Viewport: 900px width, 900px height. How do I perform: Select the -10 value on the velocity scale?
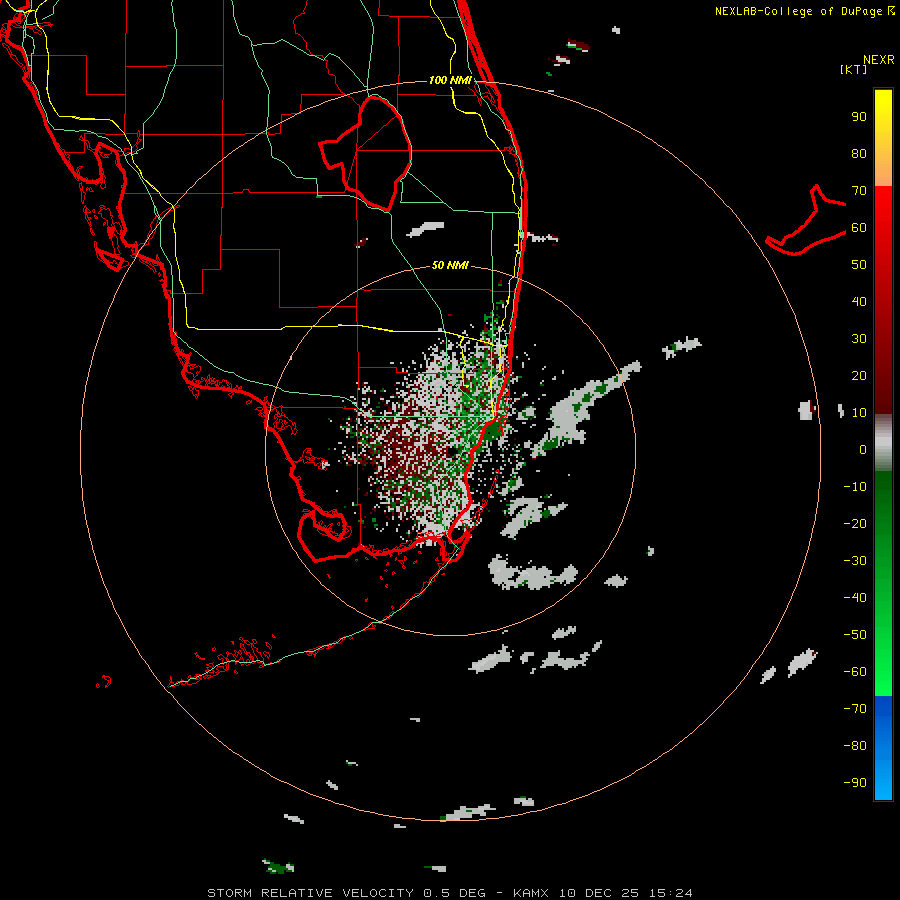pyautogui.click(x=855, y=487)
